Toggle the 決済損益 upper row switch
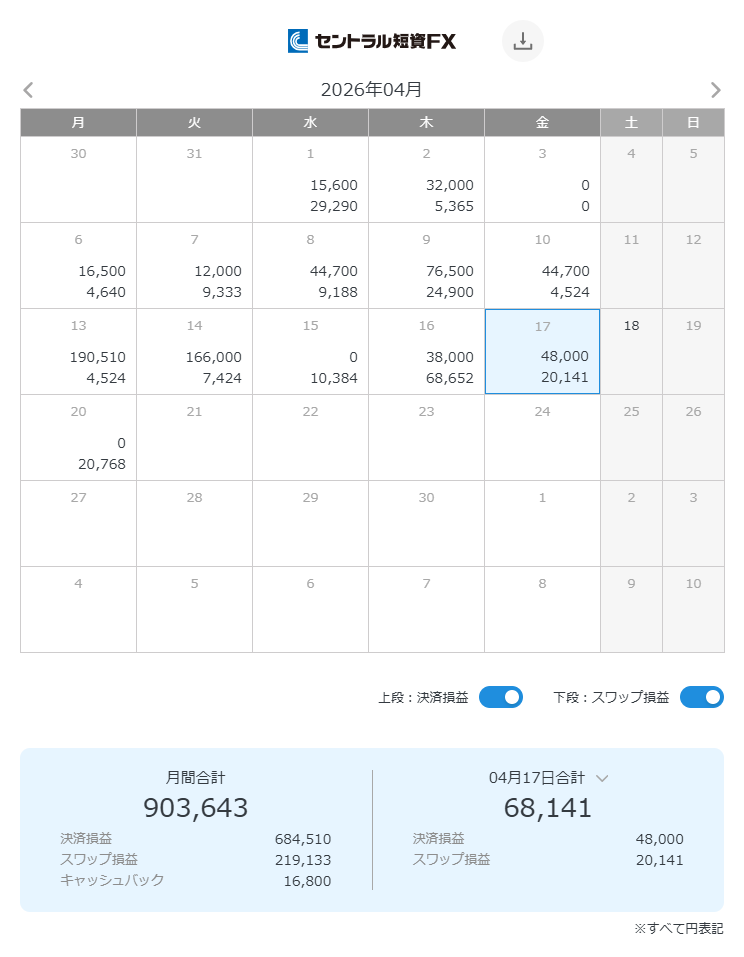The image size is (744, 957). pos(500,697)
